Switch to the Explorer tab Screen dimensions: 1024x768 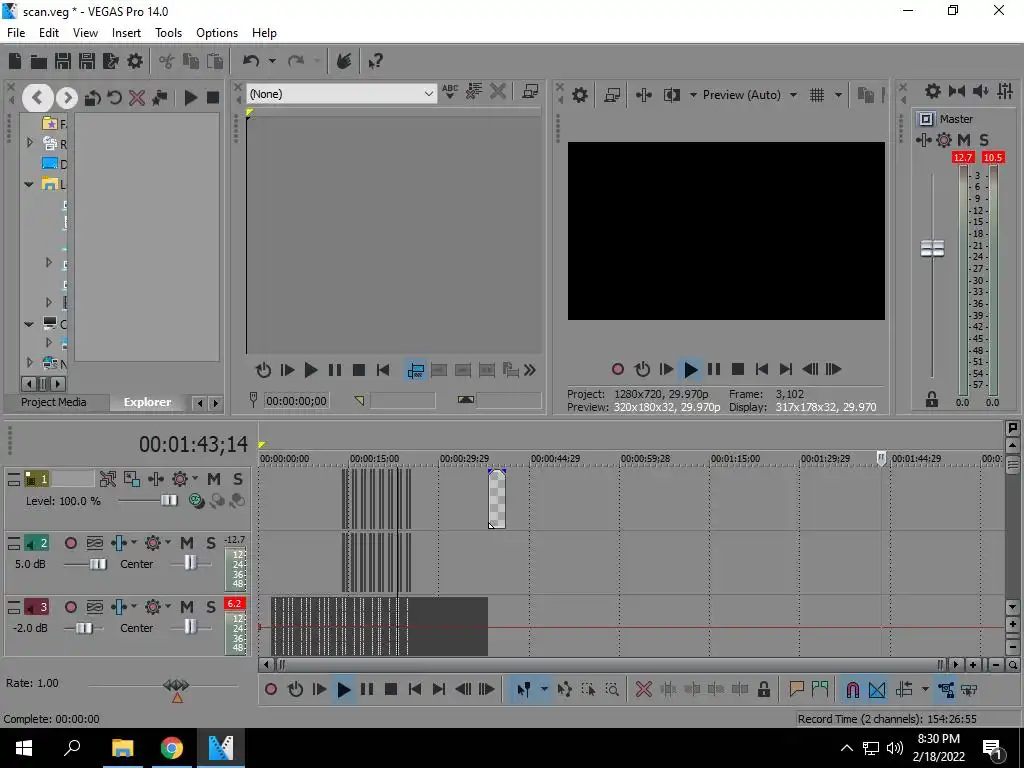click(x=148, y=402)
